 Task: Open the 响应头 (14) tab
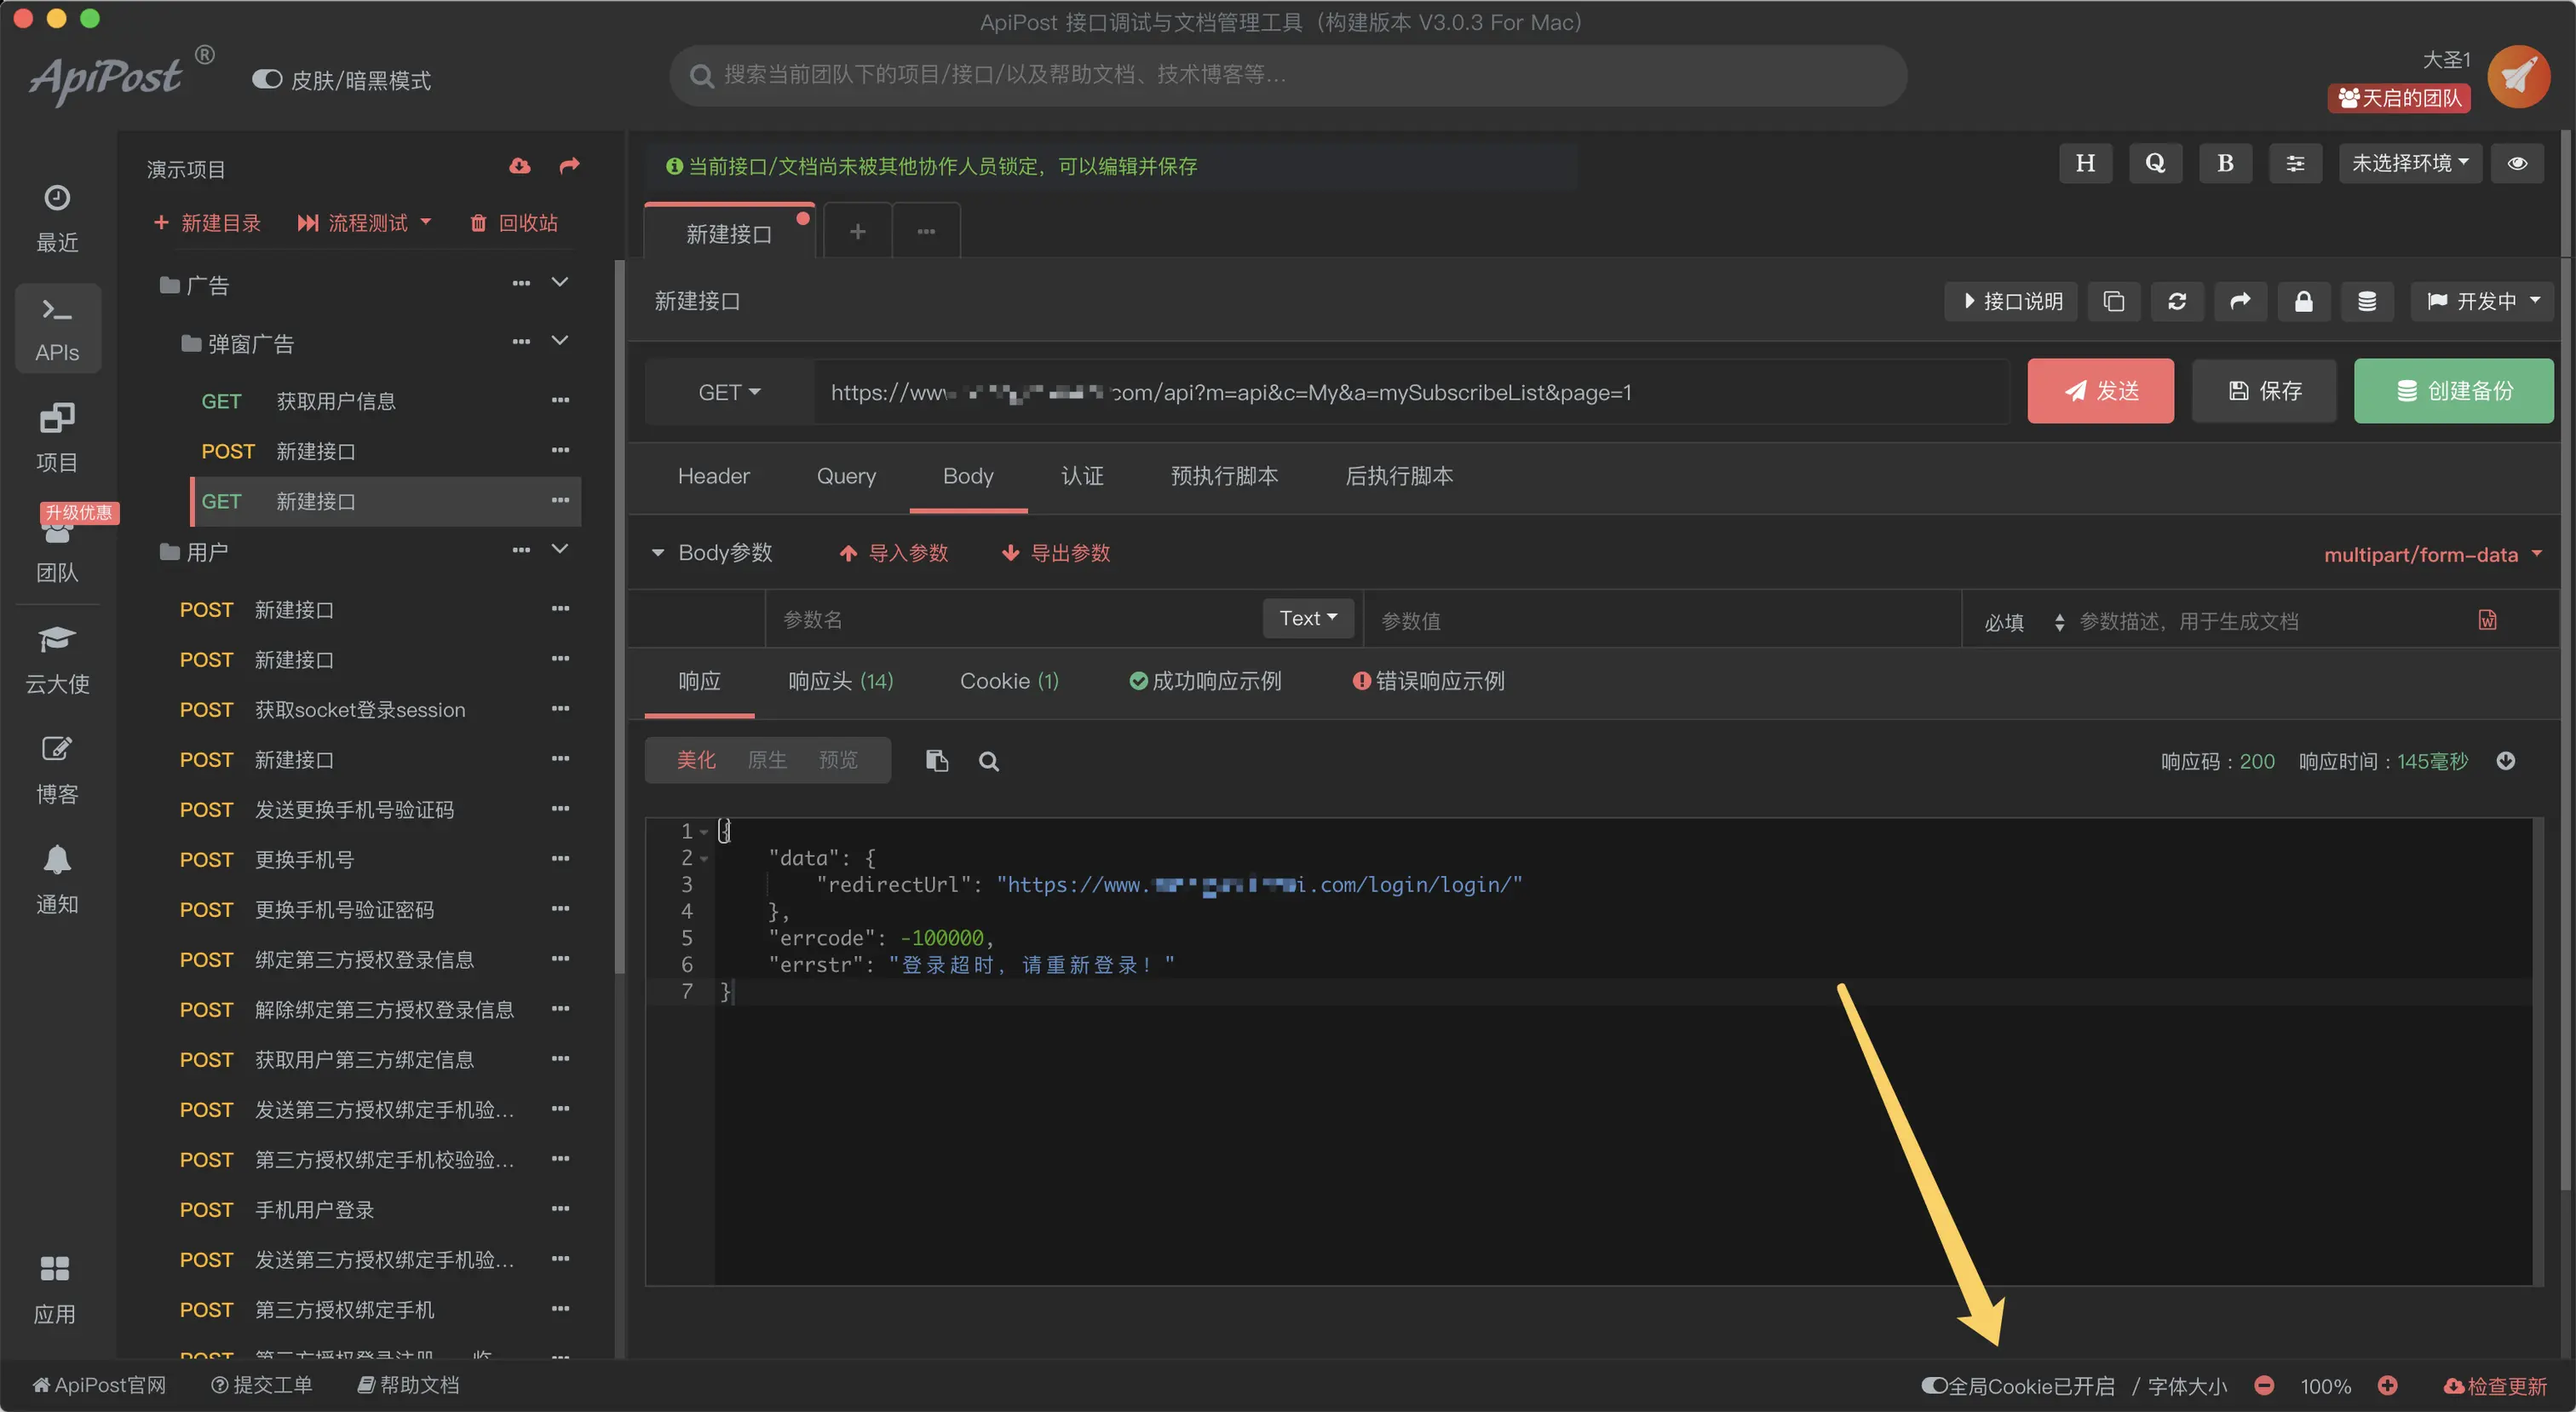pos(841,681)
